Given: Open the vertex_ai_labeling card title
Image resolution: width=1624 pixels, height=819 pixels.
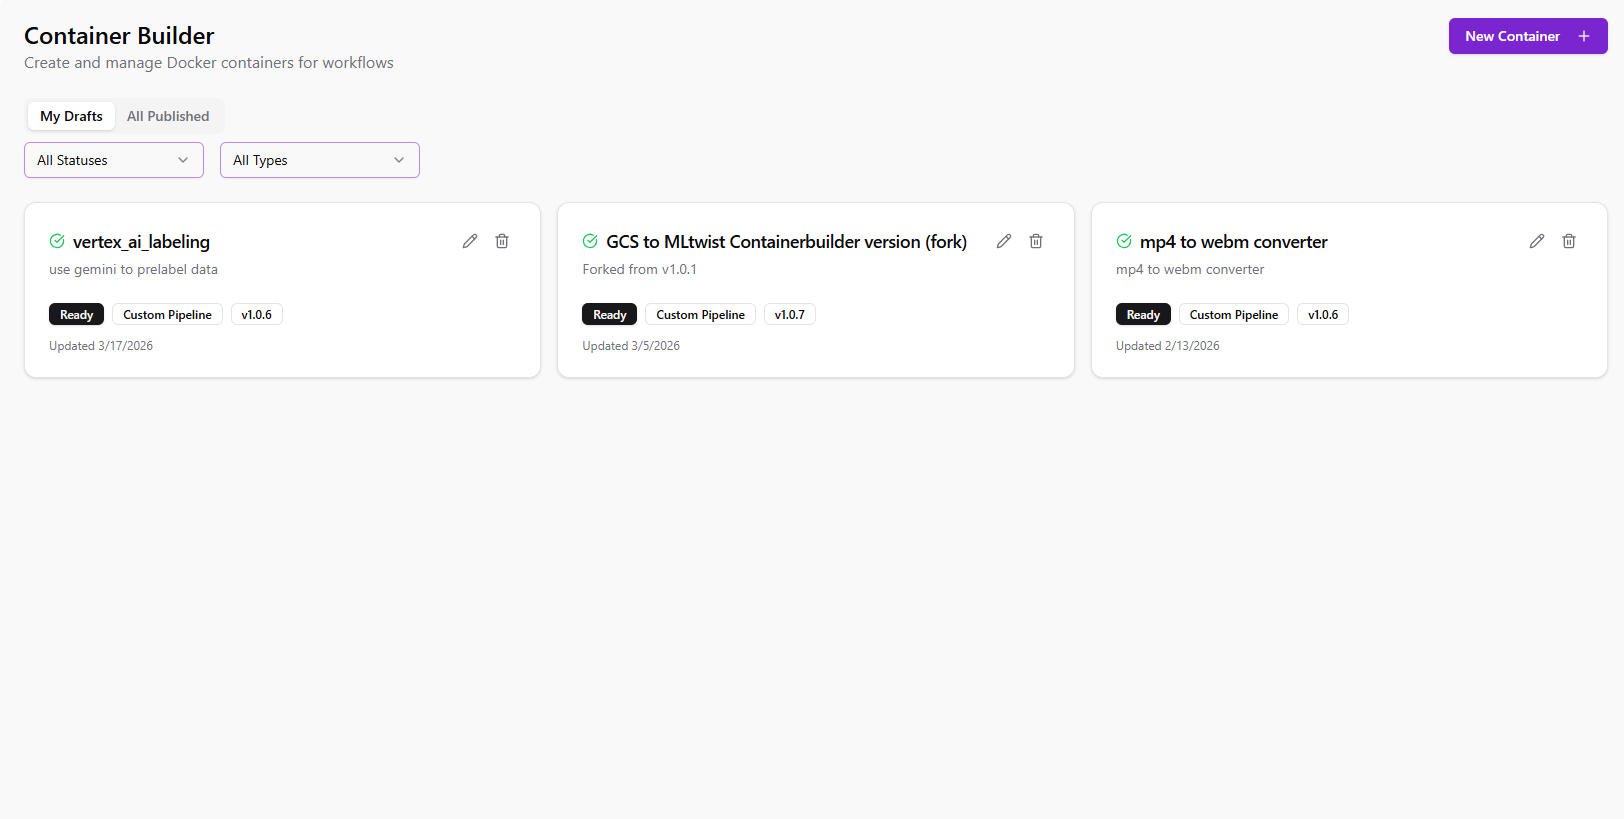Looking at the screenshot, I should pyautogui.click(x=141, y=242).
